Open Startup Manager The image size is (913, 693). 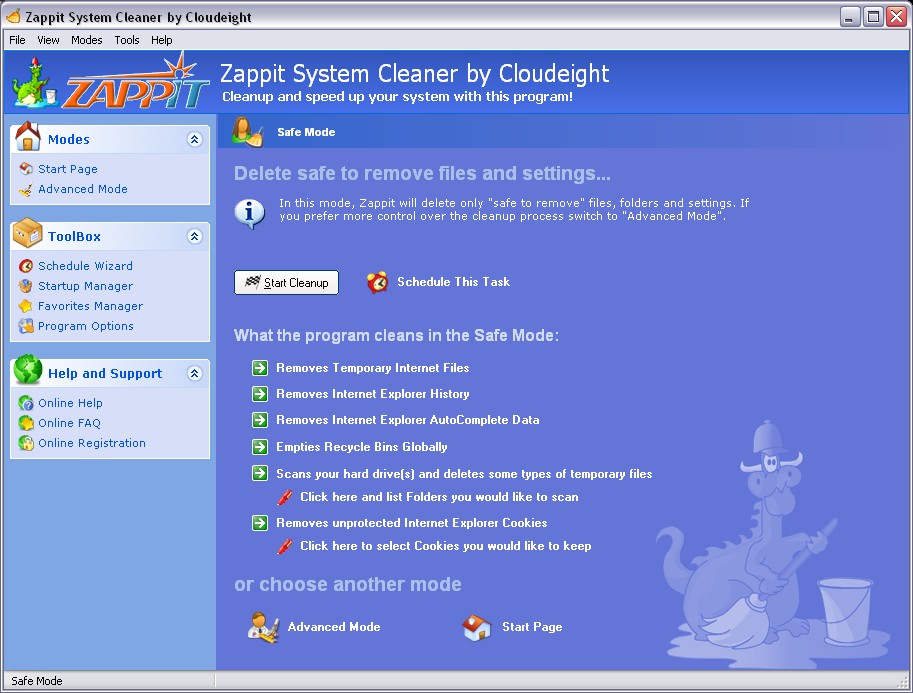coord(86,286)
